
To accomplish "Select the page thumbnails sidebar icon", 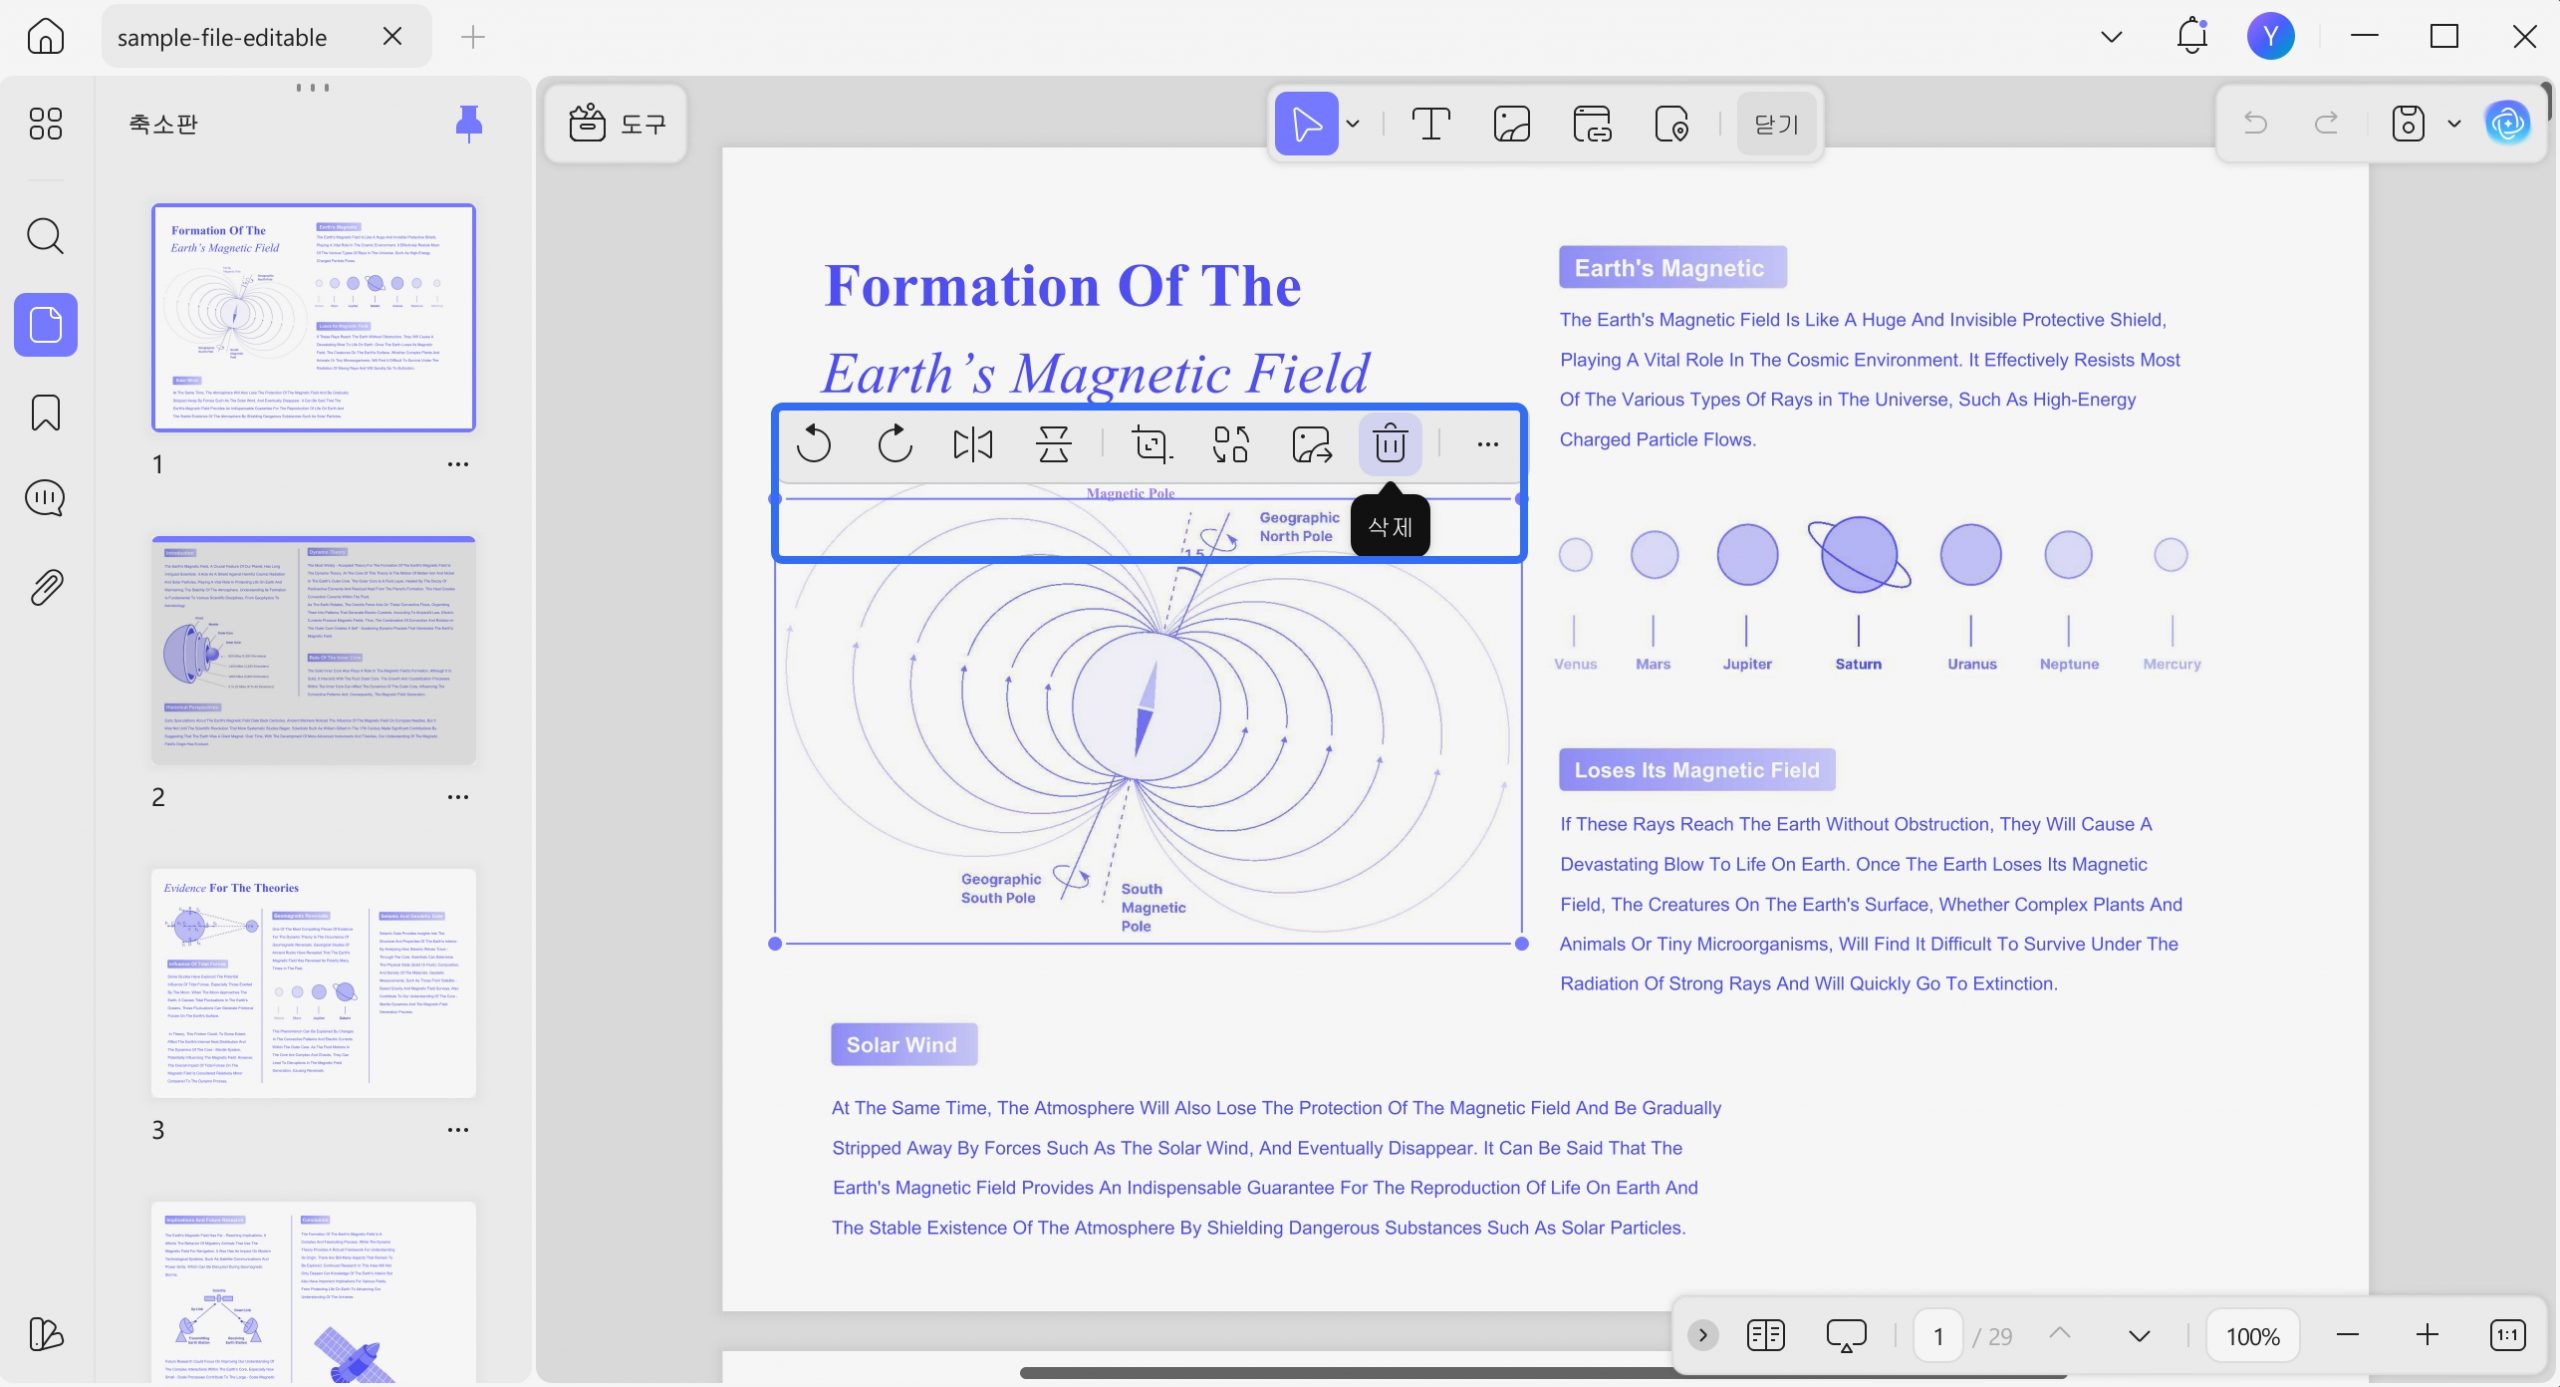I will click(46, 325).
